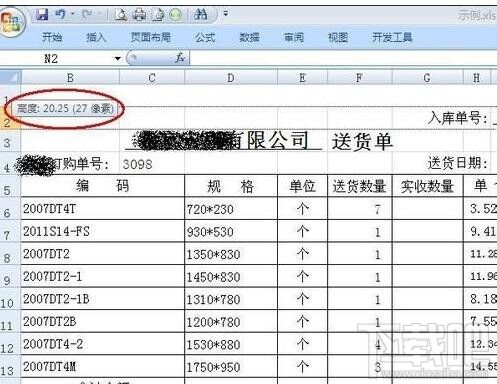Select cell with code 2011S14-FS
The height and width of the screenshot is (384, 497).
coord(103,231)
